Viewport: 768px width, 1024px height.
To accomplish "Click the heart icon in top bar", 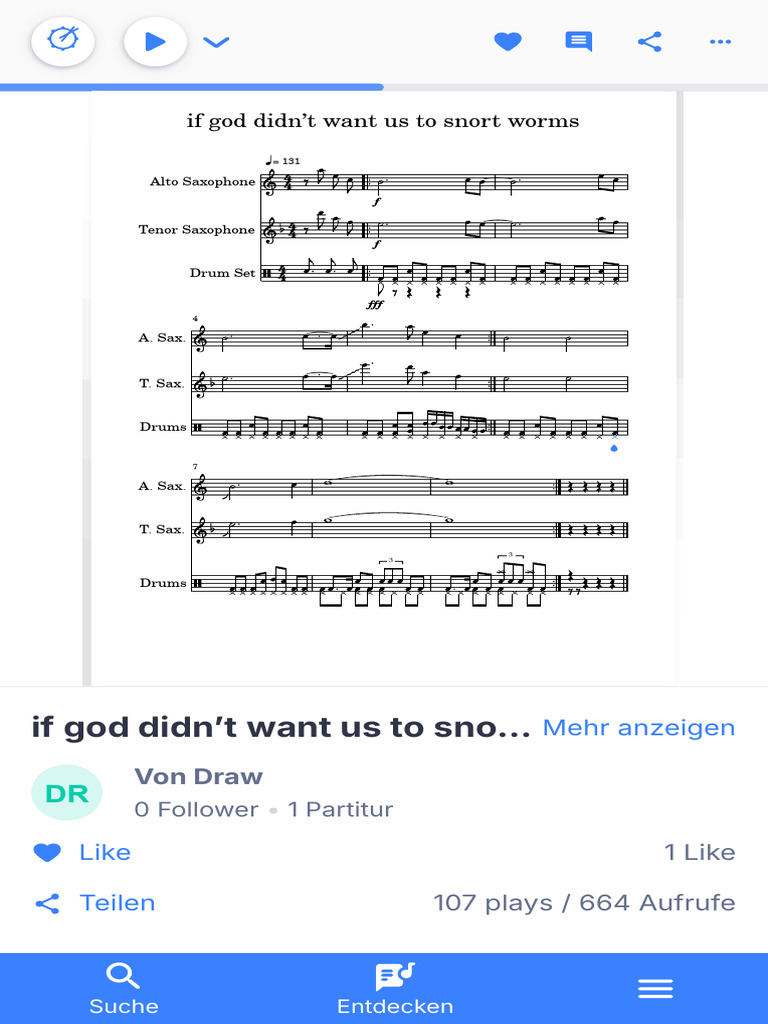I will [508, 42].
